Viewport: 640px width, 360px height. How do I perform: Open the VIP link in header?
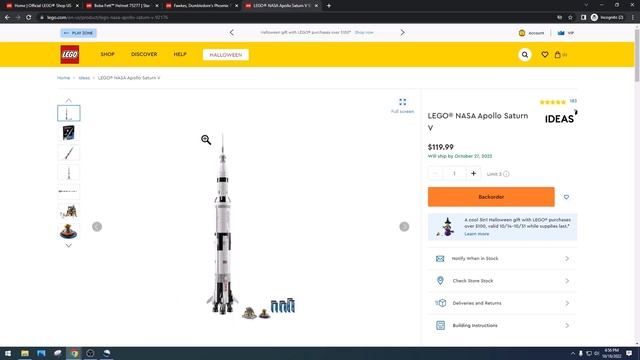(x=566, y=33)
